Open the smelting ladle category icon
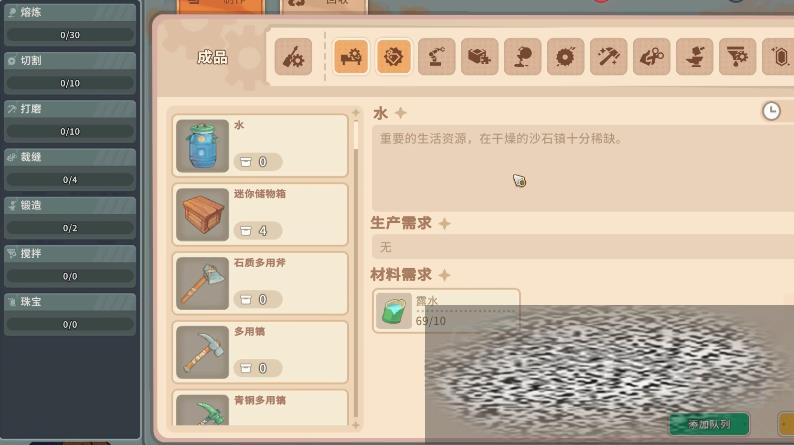This screenshot has width=794, height=445. click(523, 57)
